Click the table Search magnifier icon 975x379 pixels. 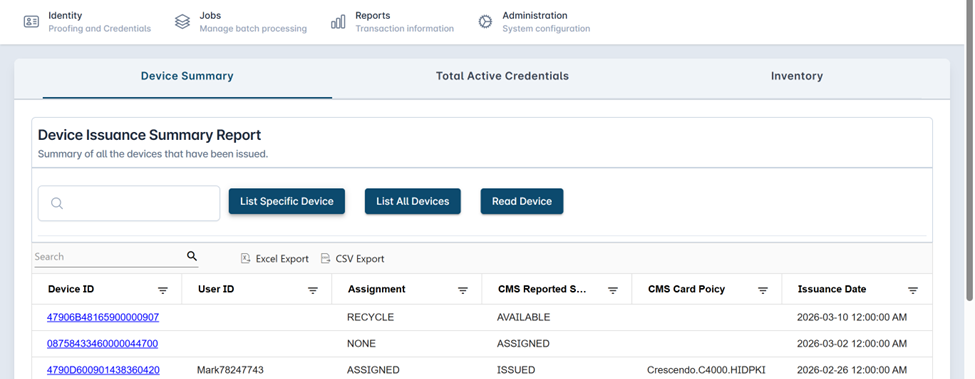click(192, 256)
